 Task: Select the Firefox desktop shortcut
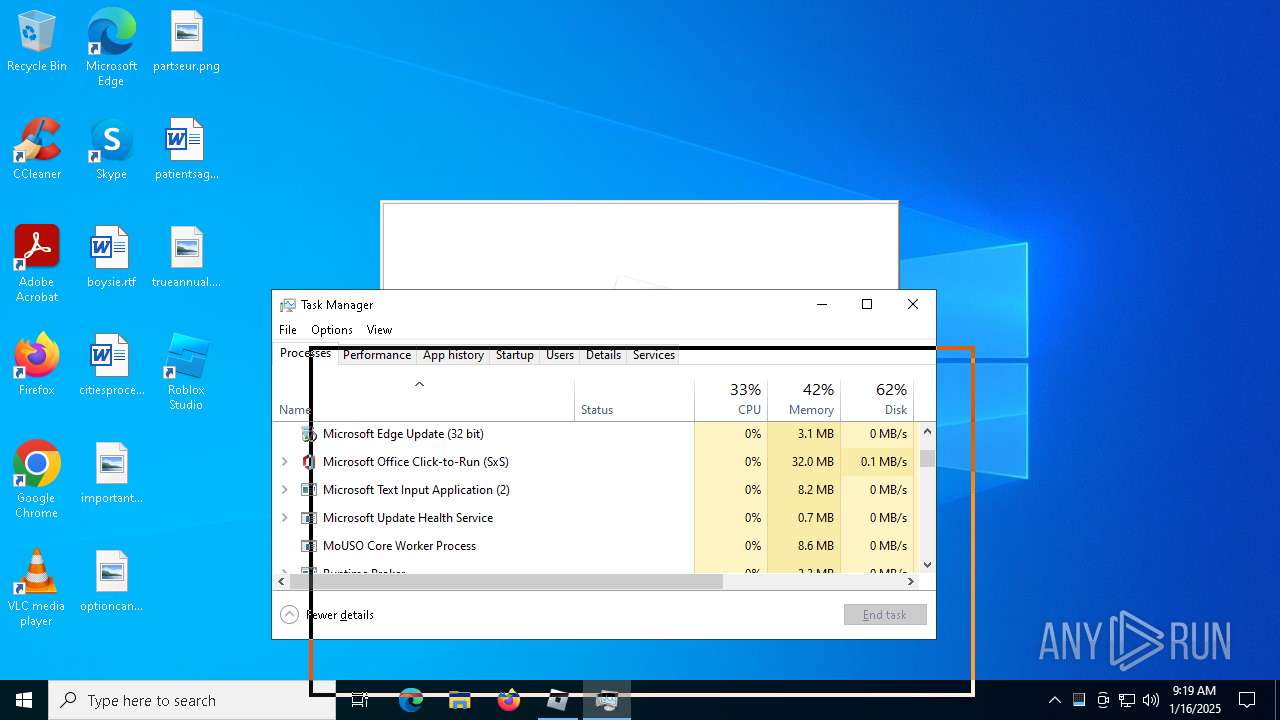point(37,366)
